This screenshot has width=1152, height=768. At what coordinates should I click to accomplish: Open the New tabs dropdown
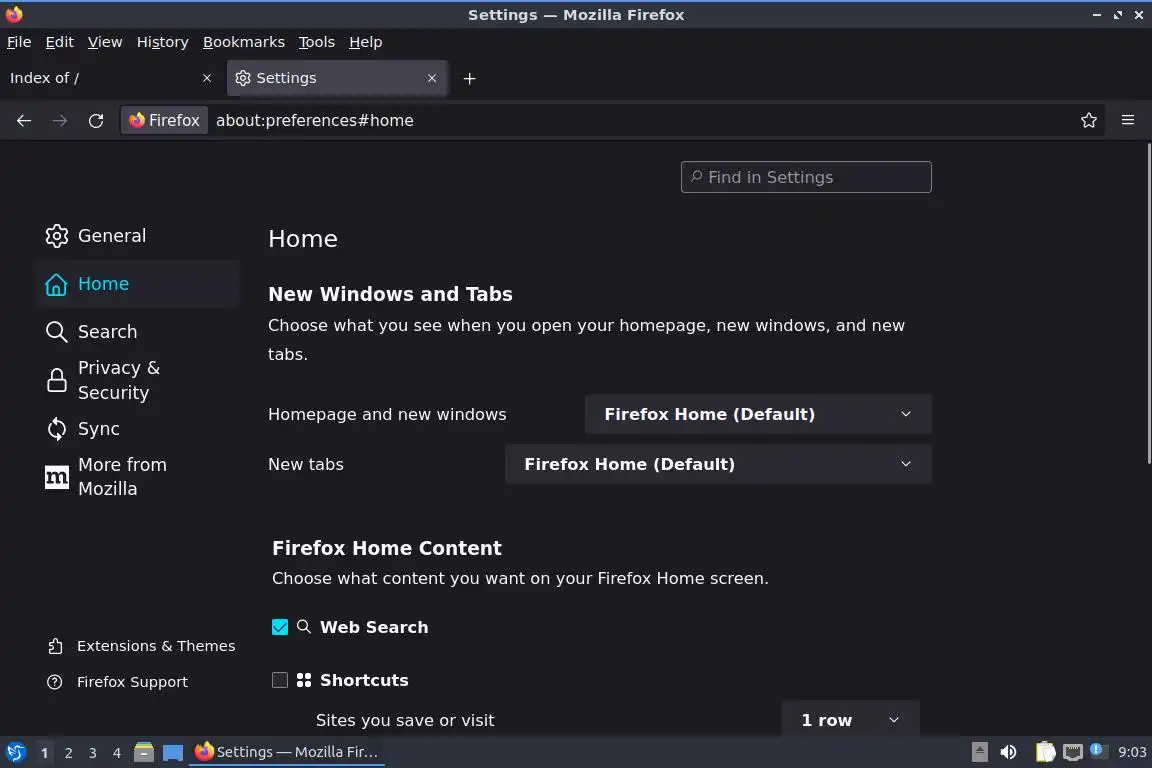(x=719, y=464)
